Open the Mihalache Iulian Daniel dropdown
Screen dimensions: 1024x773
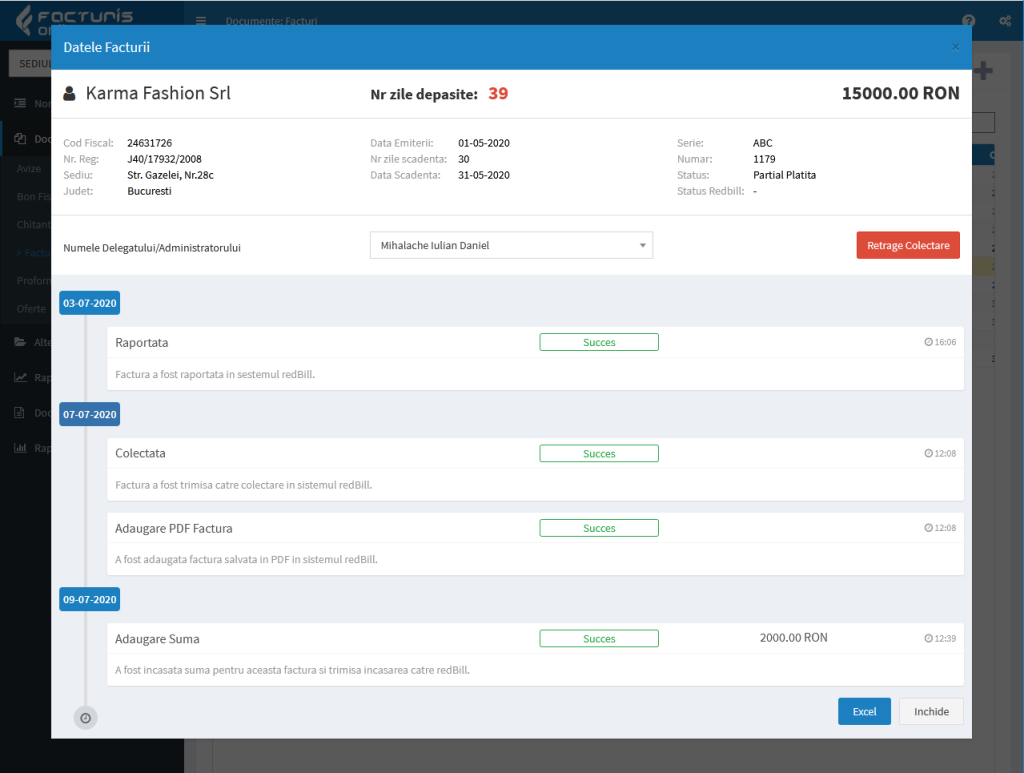[511, 245]
